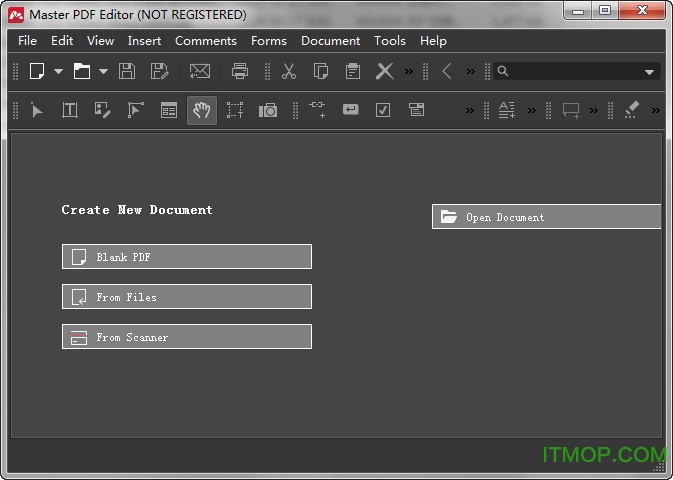Viewport: 673px width, 480px height.
Task: Expand navigation toolbar overflow chevron
Action: [471, 71]
